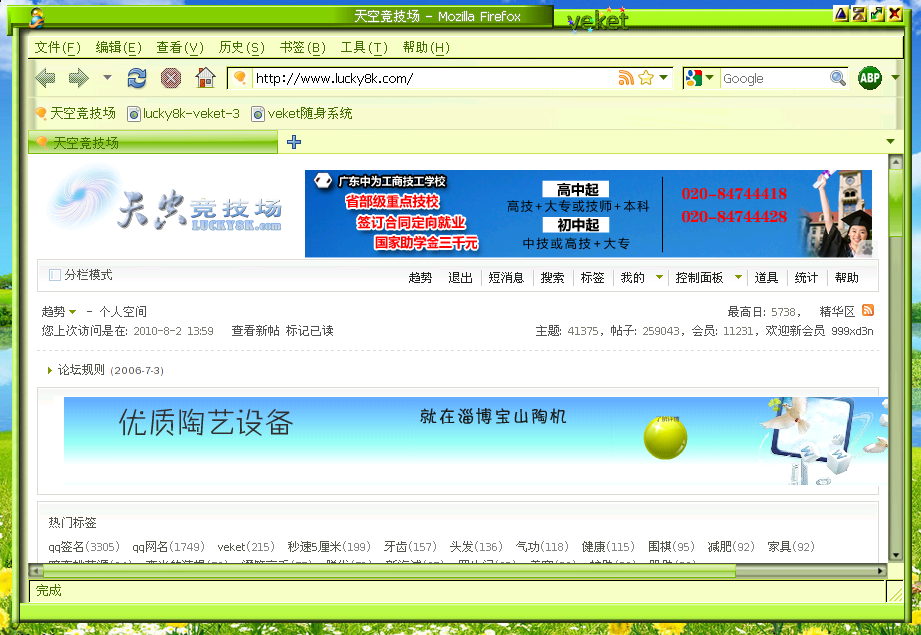Open a new tab with plus icon
The image size is (921, 635).
click(294, 142)
